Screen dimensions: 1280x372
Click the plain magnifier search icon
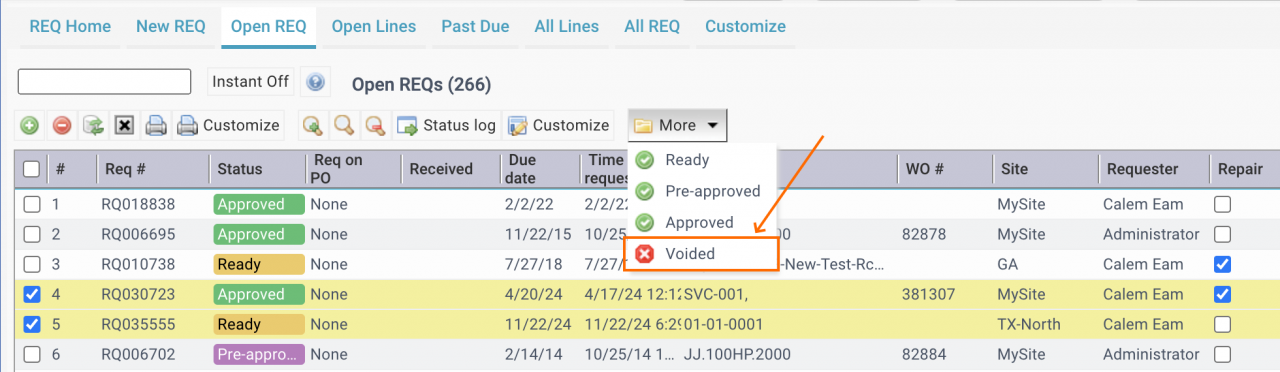[x=343, y=125]
